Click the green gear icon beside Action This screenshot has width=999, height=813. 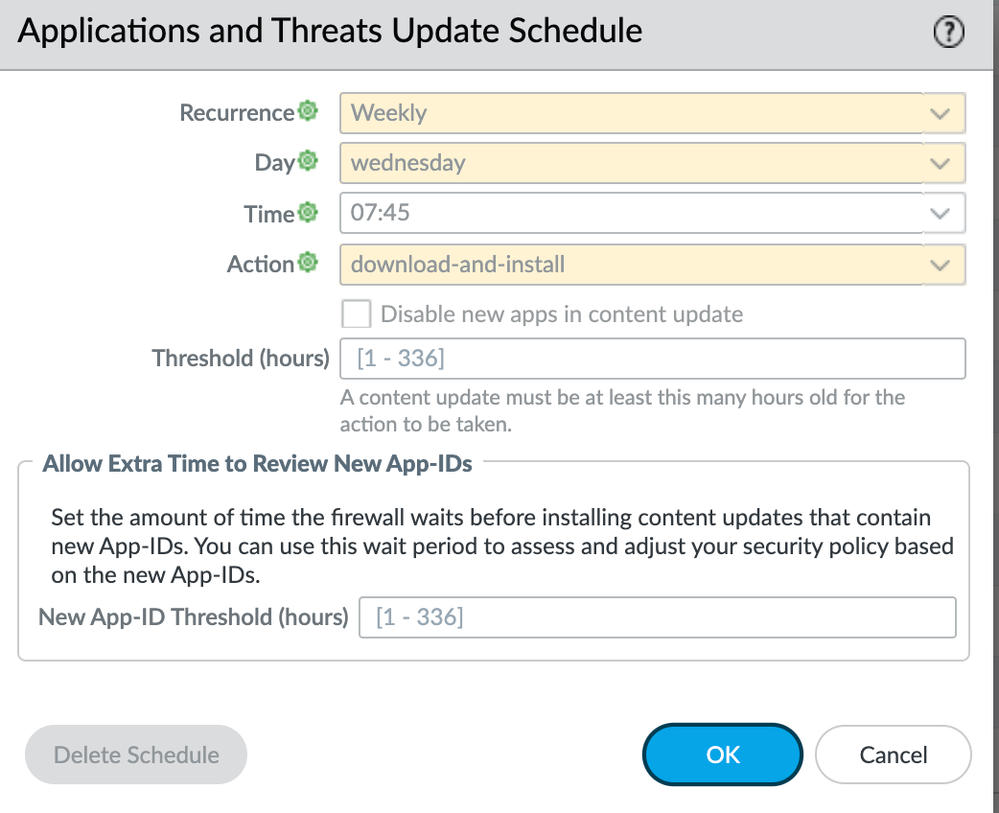(308, 263)
